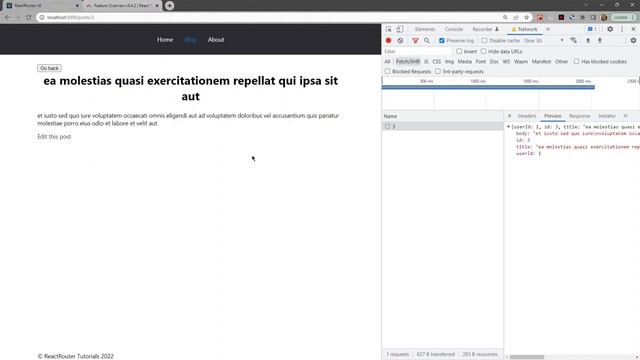Go to the About nav link
Screen dimensions: 640x360
pos(216,40)
